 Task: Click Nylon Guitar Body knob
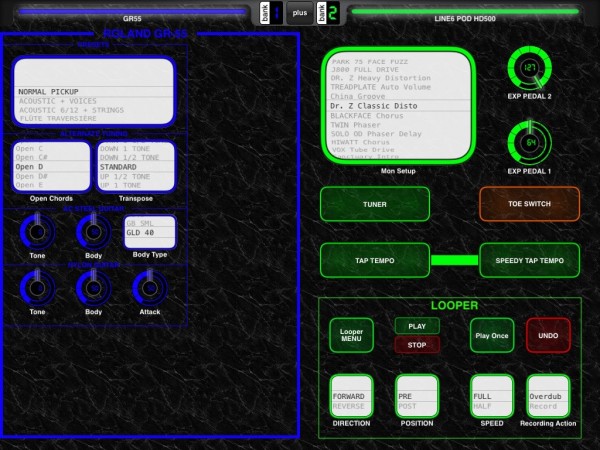(93, 288)
